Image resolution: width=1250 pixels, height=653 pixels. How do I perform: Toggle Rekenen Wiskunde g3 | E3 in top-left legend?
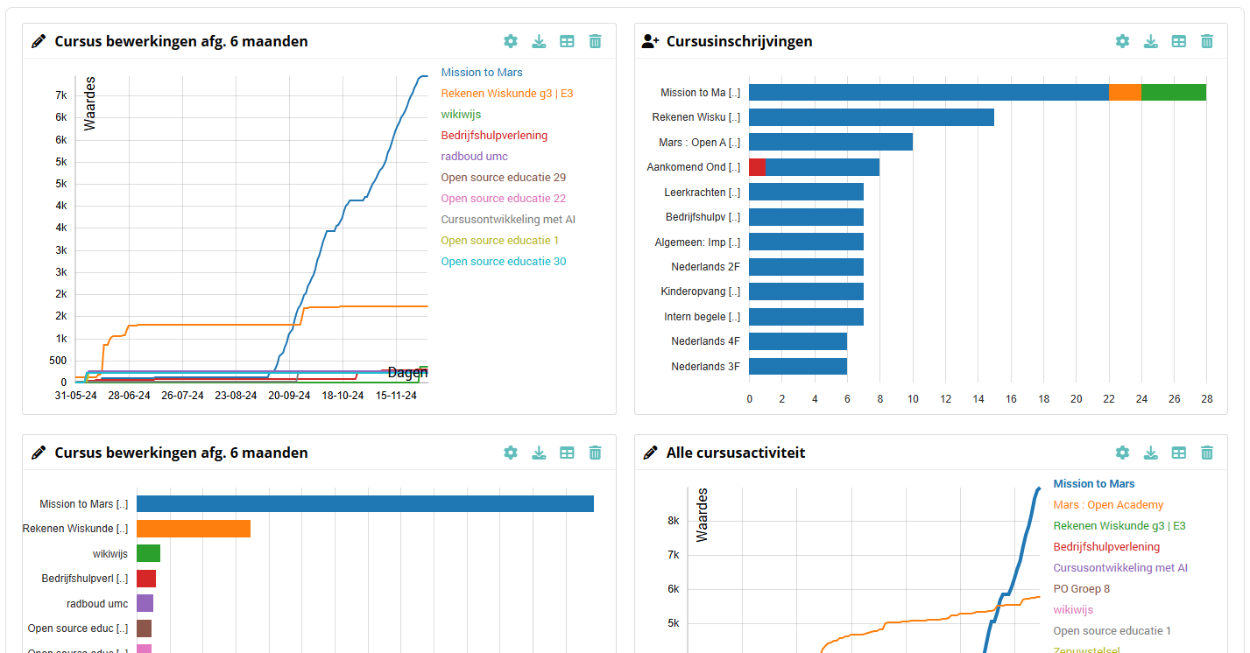(506, 93)
